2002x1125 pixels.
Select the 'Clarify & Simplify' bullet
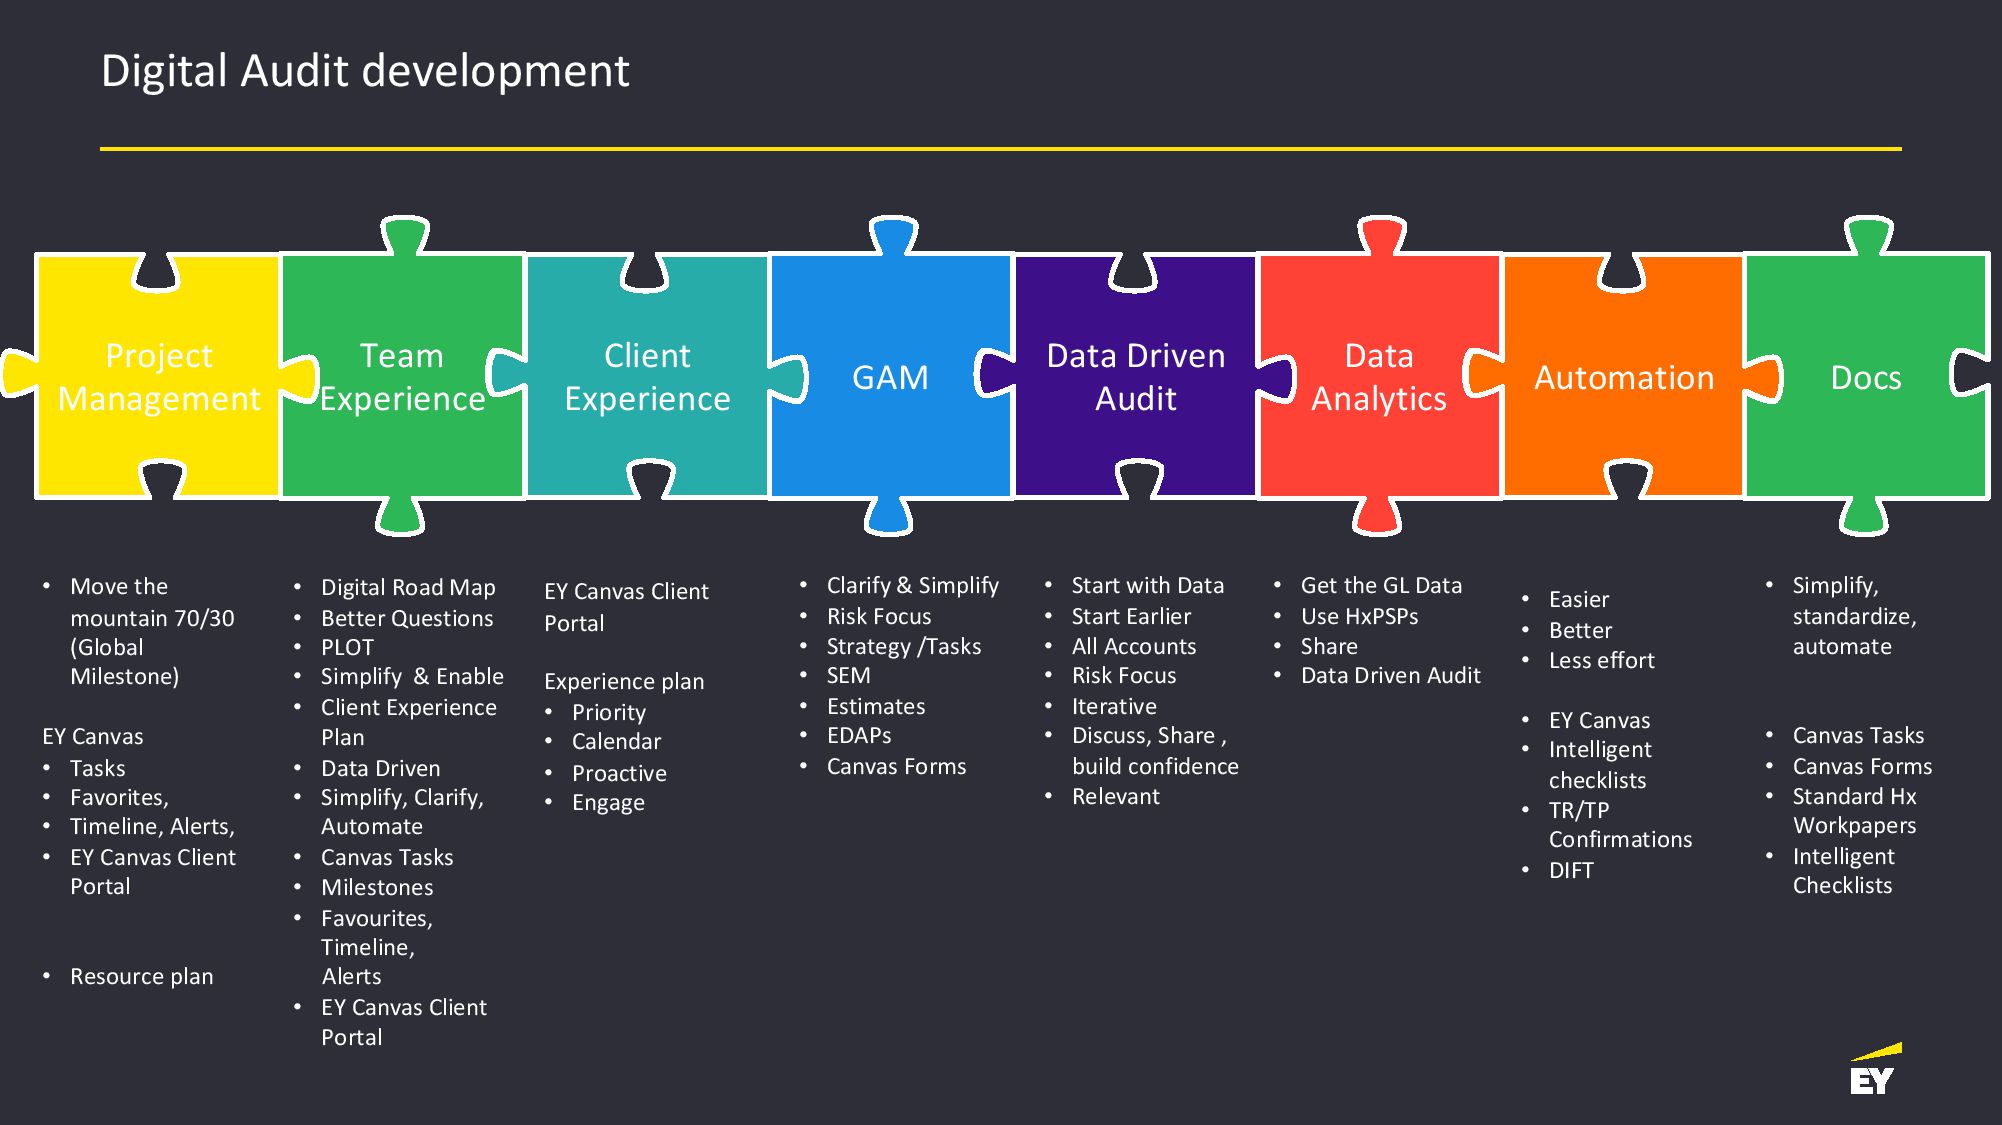point(912,585)
